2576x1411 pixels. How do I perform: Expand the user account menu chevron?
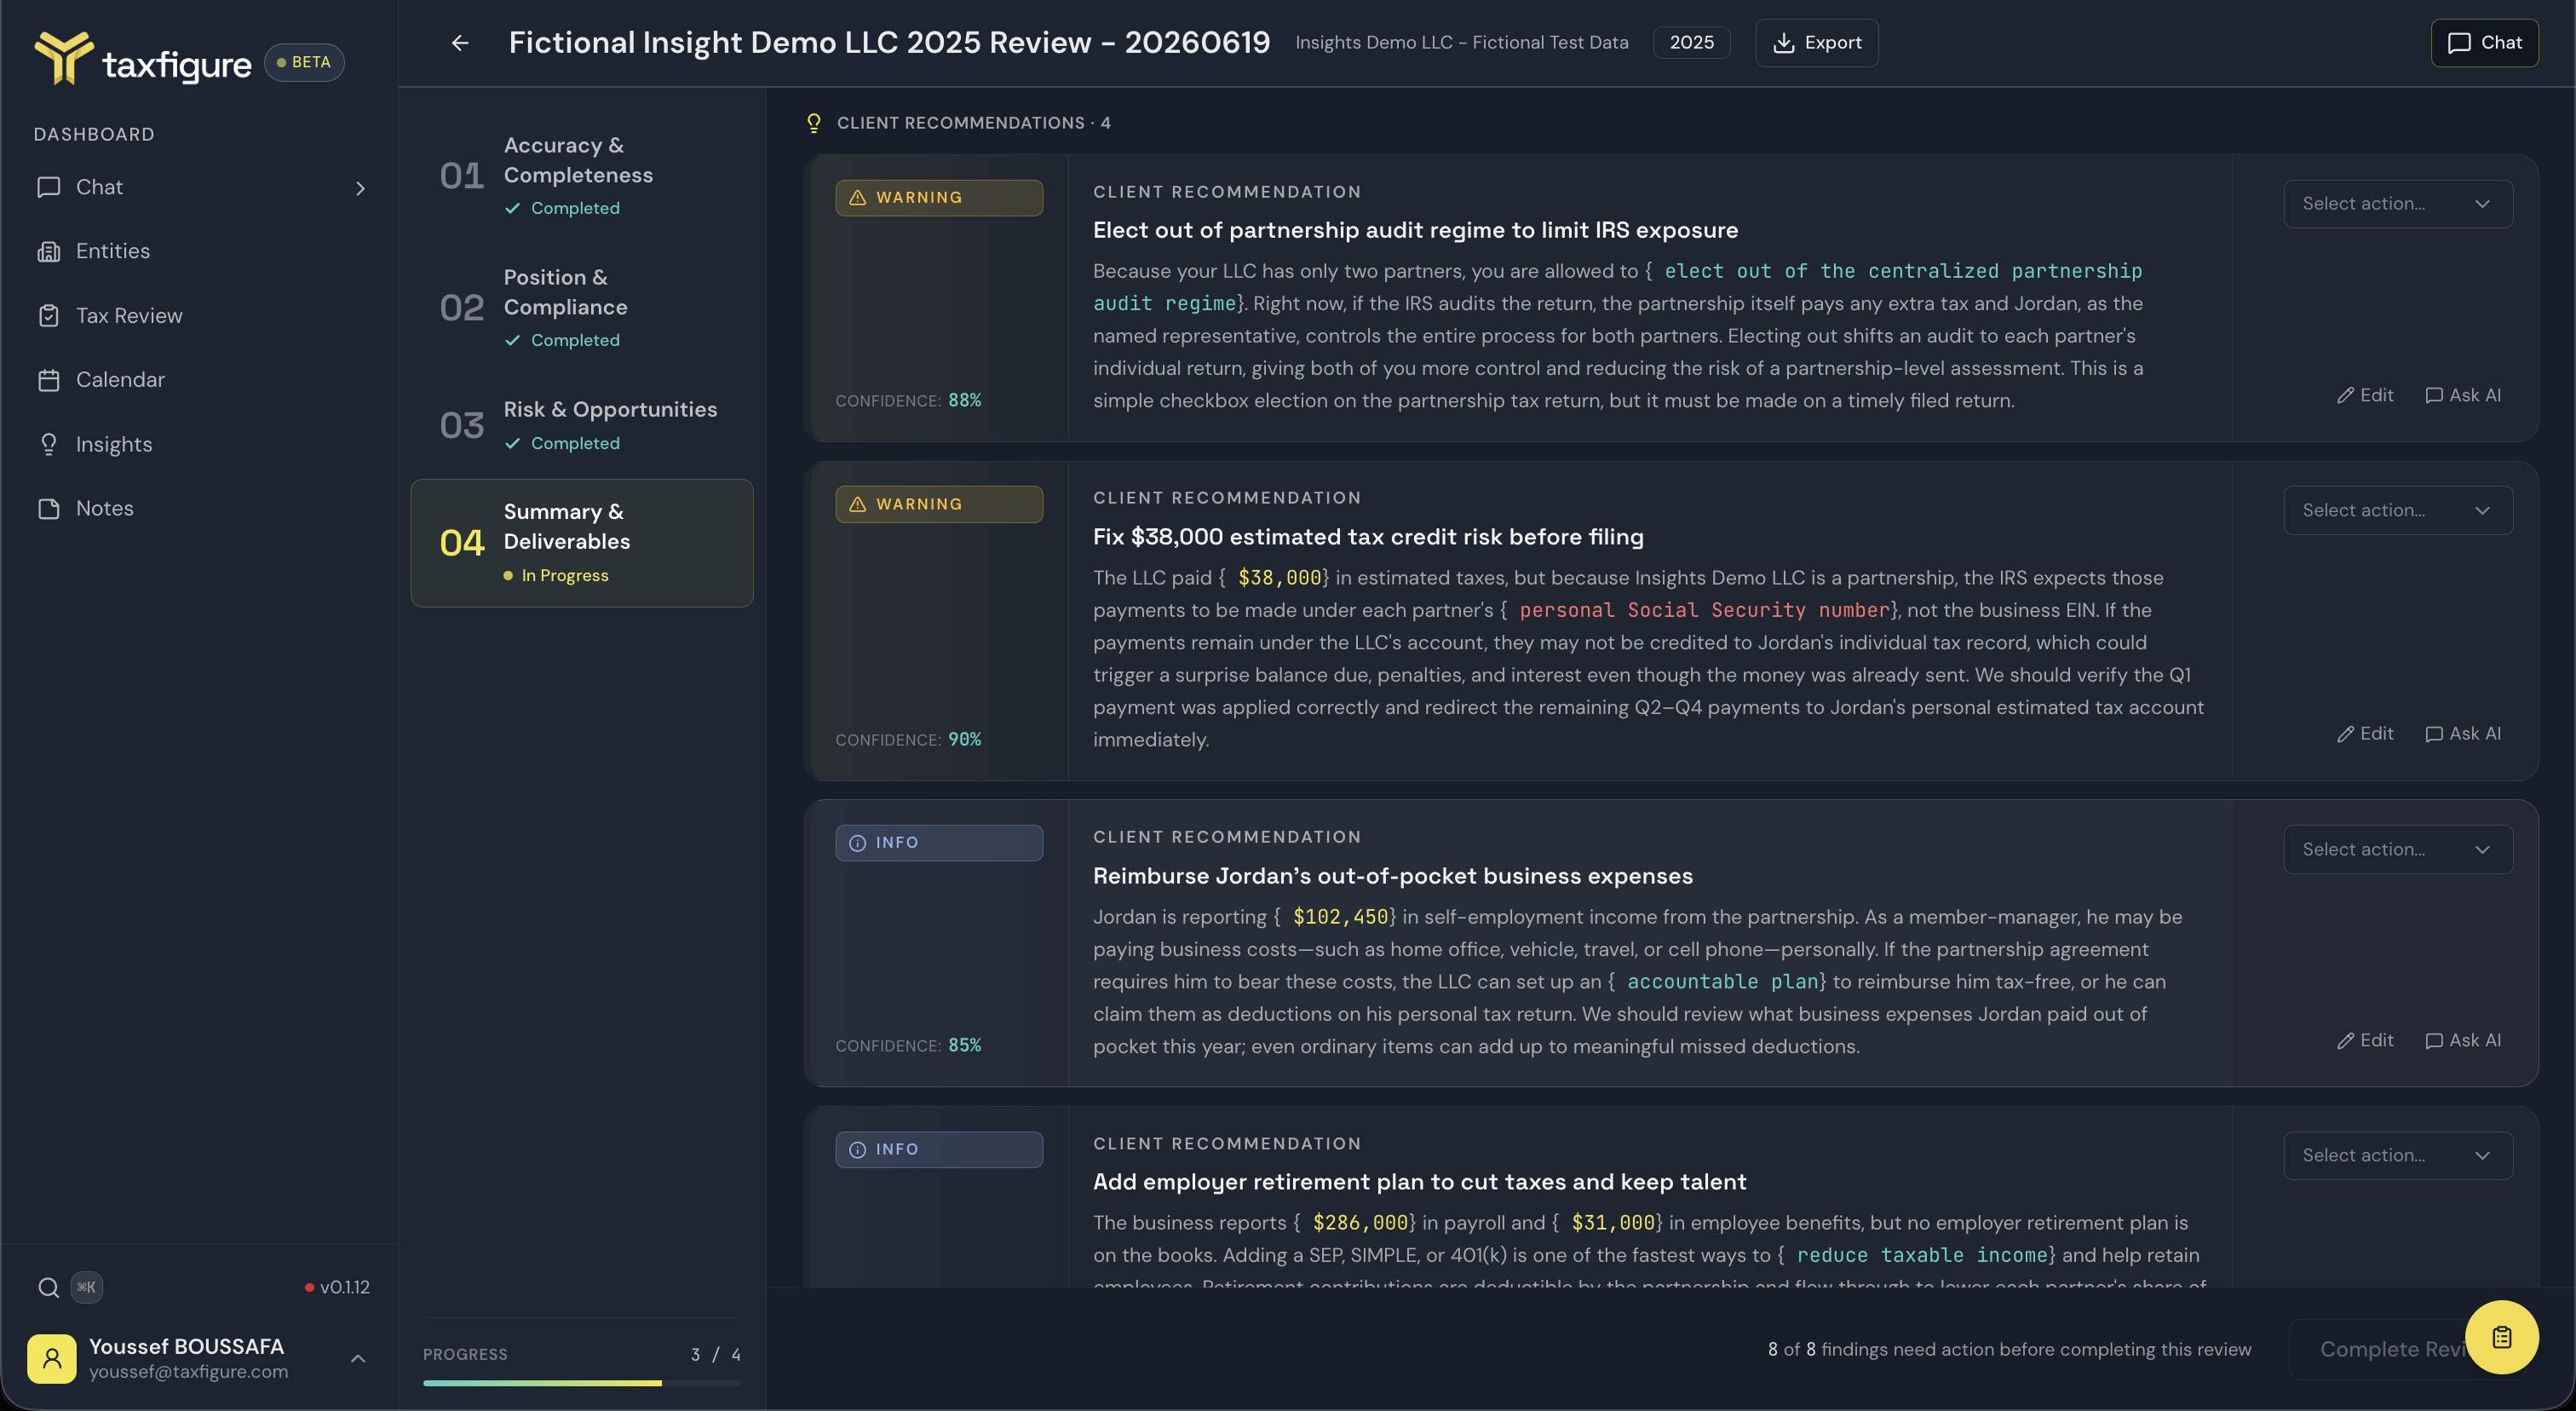pyautogui.click(x=358, y=1358)
